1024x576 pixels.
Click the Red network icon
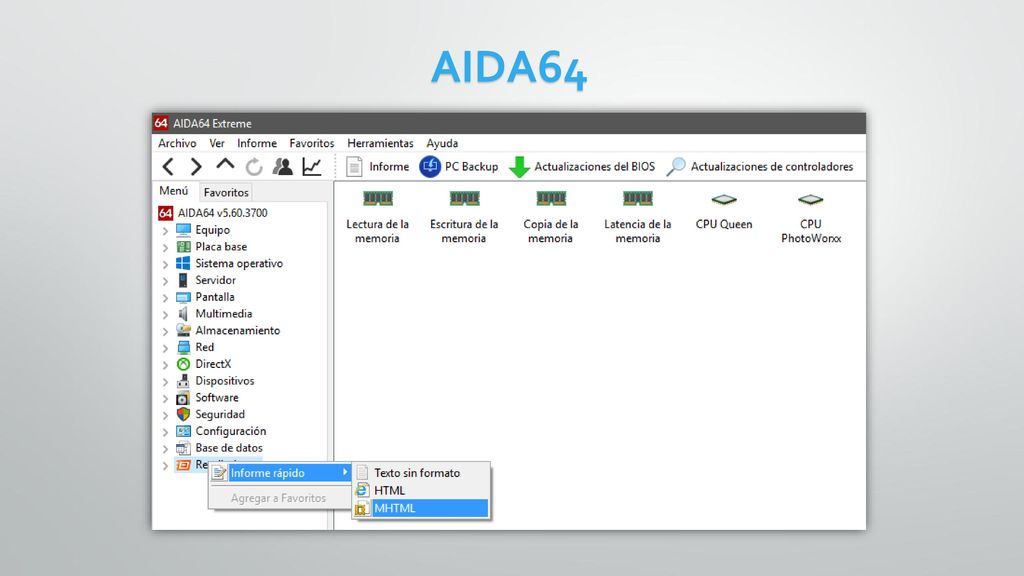coord(184,347)
